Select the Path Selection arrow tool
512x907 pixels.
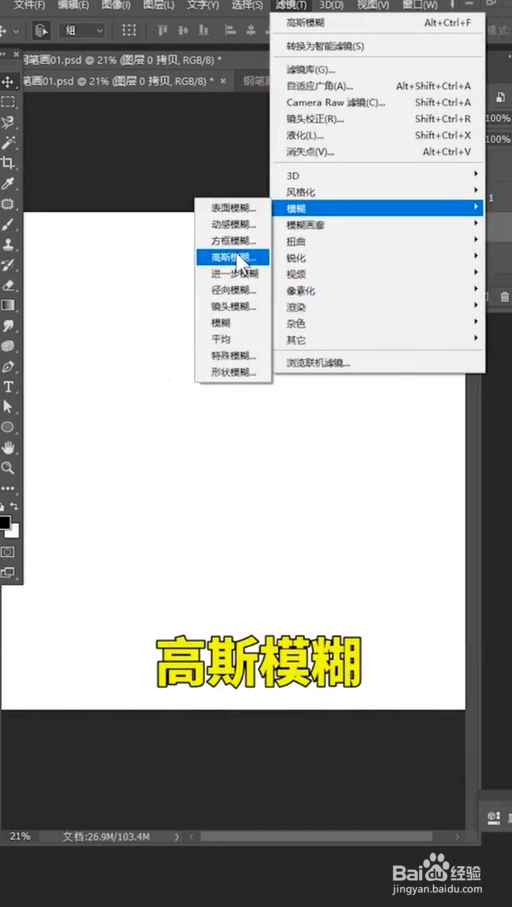pyautogui.click(x=8, y=407)
